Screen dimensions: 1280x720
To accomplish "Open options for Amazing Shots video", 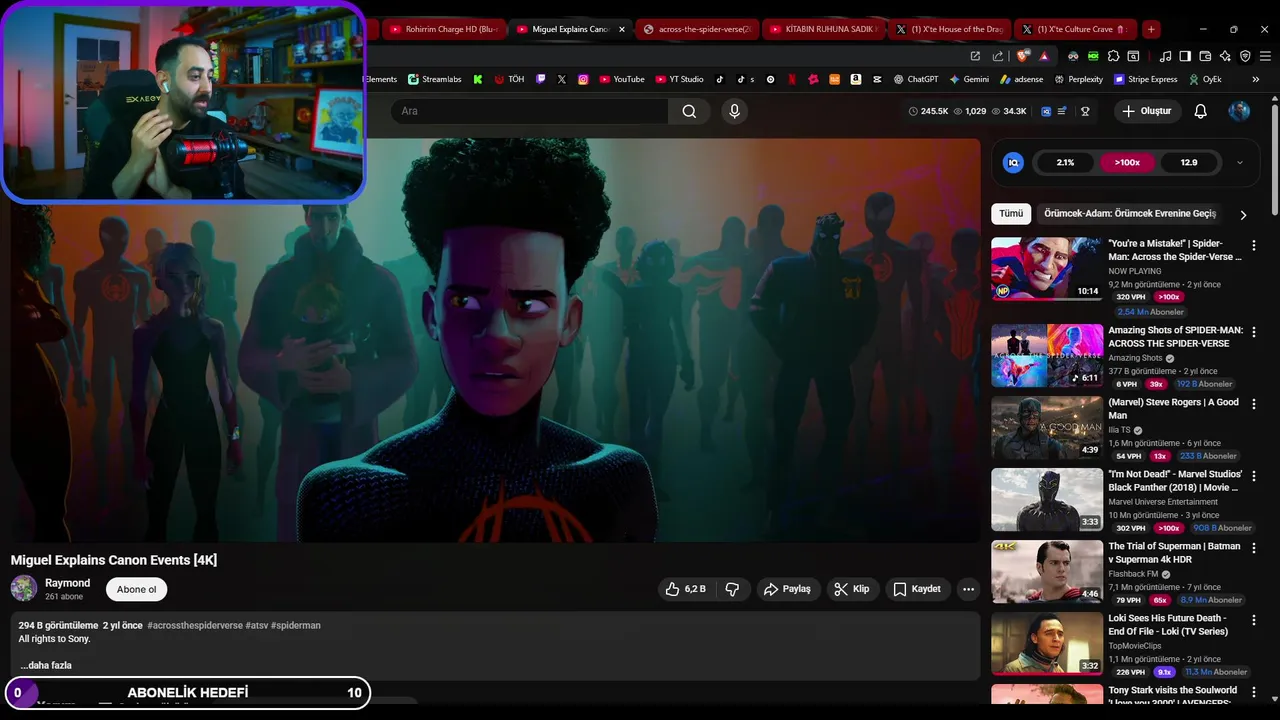I will (1254, 332).
